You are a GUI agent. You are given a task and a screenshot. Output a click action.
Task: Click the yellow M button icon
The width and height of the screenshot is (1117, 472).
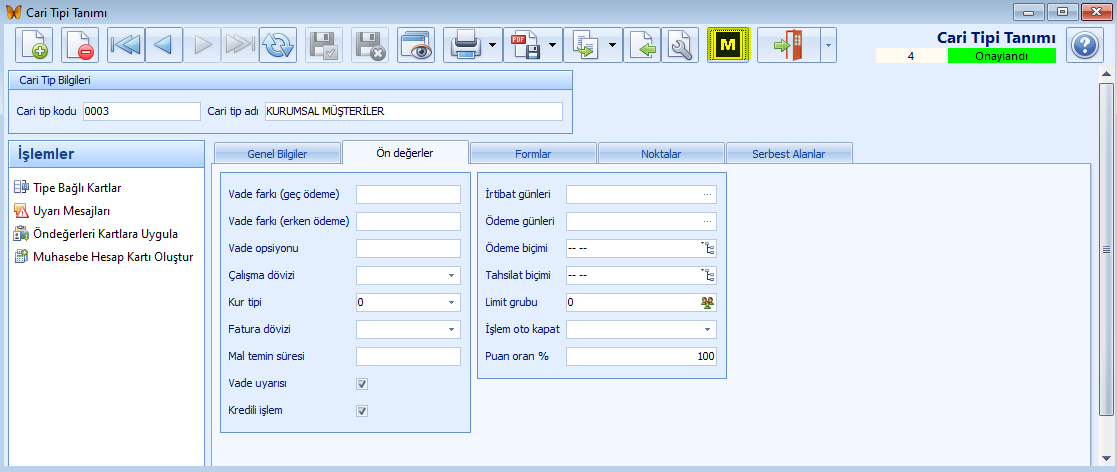point(728,45)
